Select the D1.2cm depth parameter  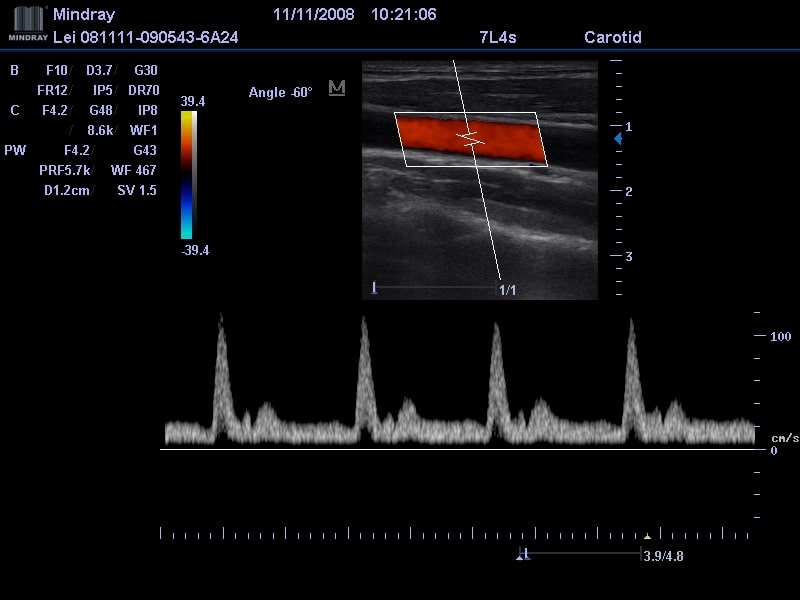point(66,190)
